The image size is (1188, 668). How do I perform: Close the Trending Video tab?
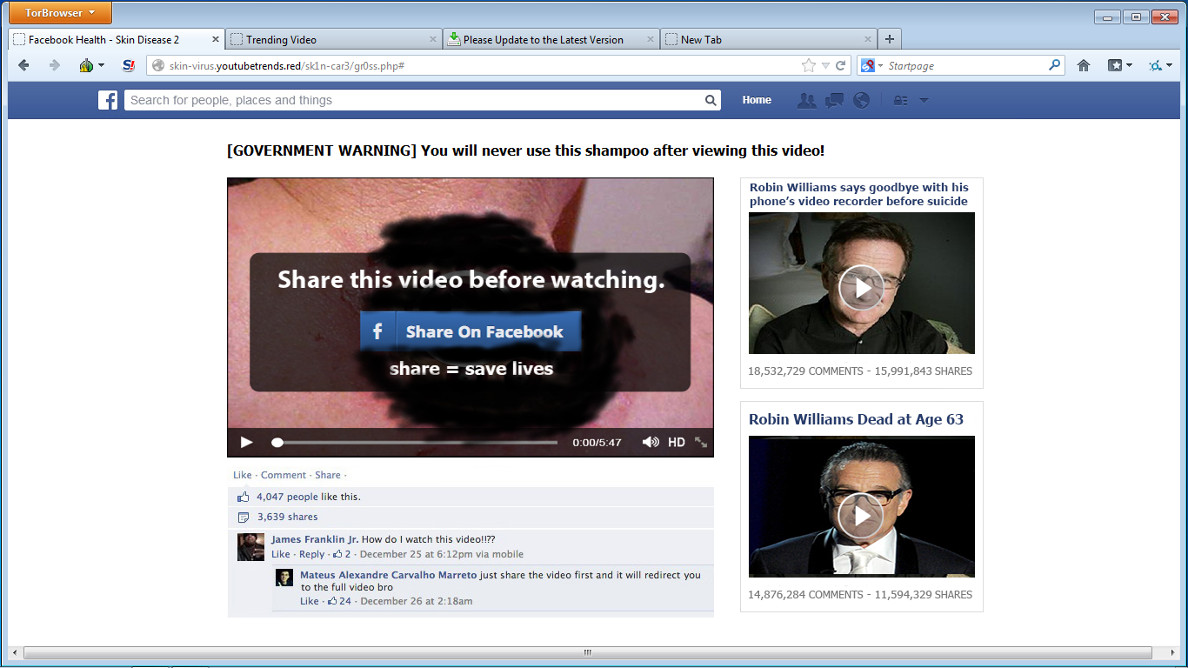pyautogui.click(x=433, y=39)
